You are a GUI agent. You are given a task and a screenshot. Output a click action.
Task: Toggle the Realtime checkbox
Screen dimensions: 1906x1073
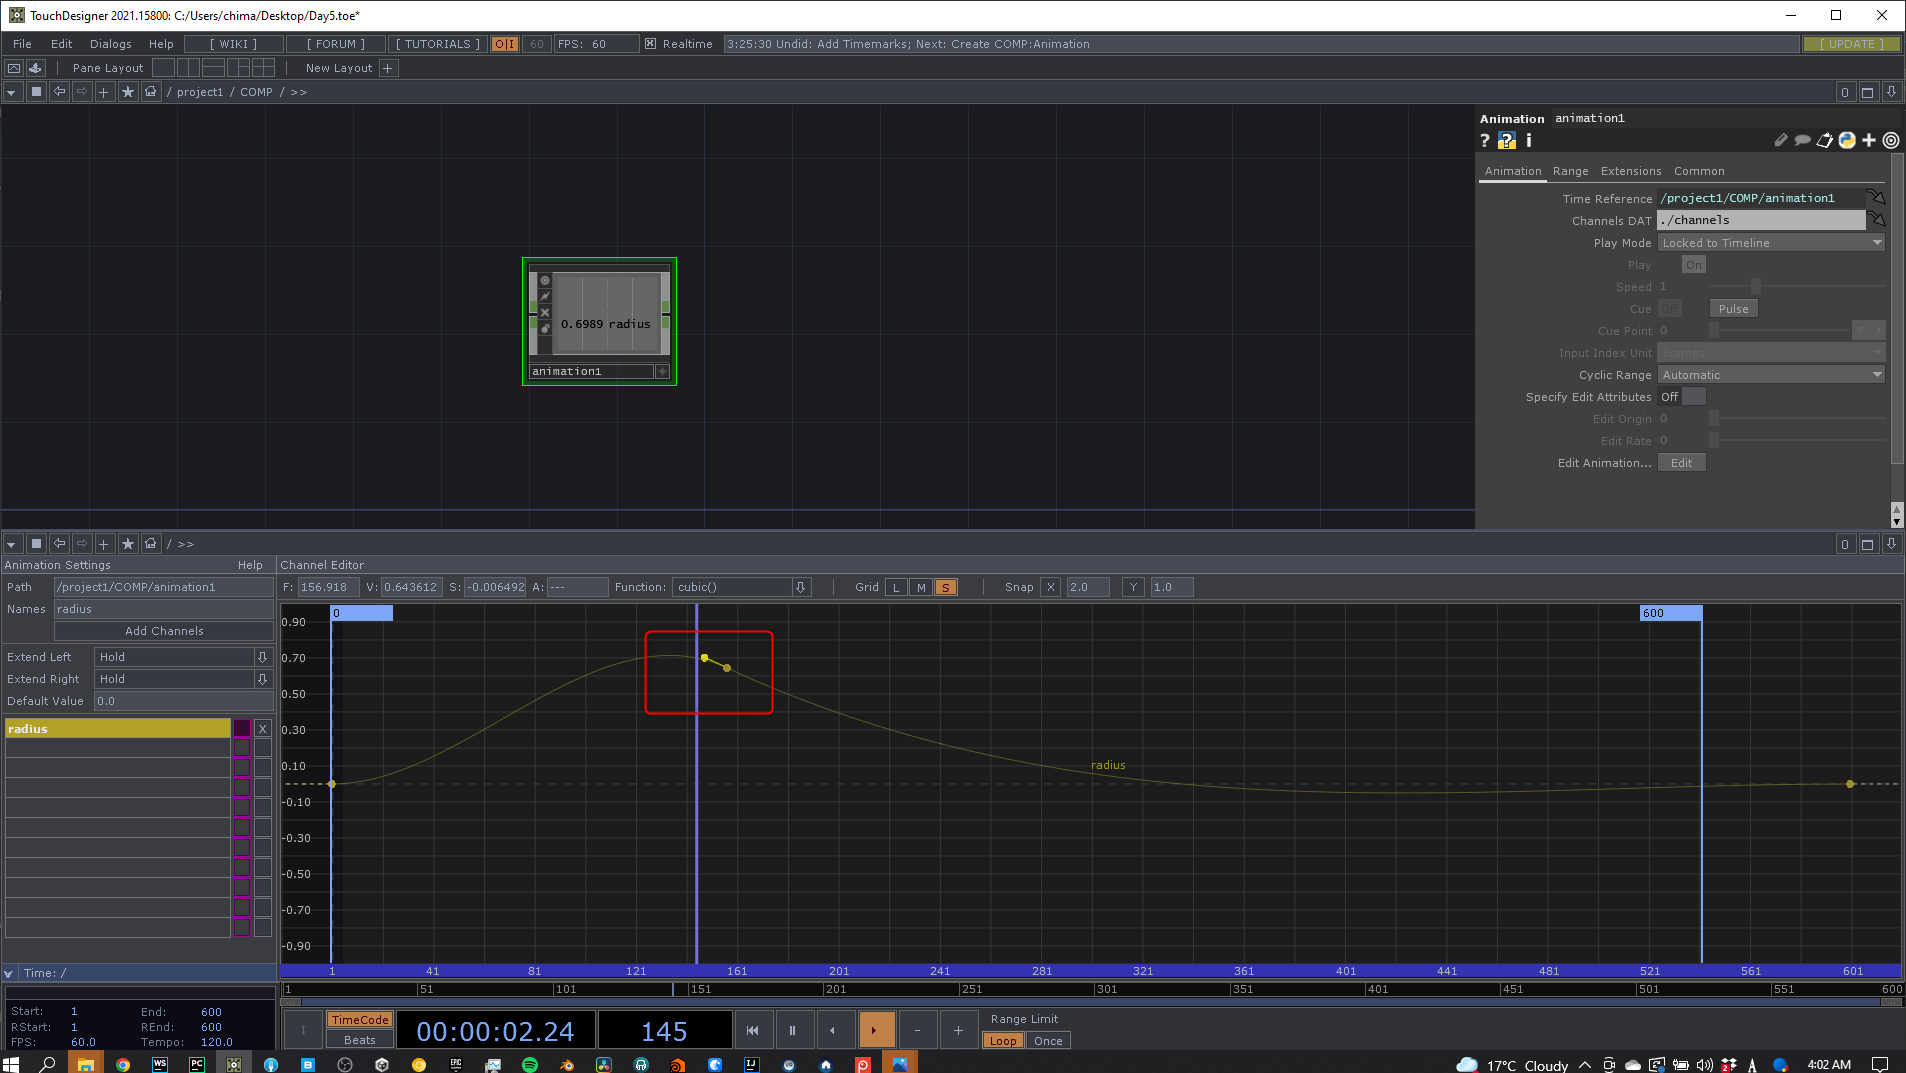click(x=650, y=44)
